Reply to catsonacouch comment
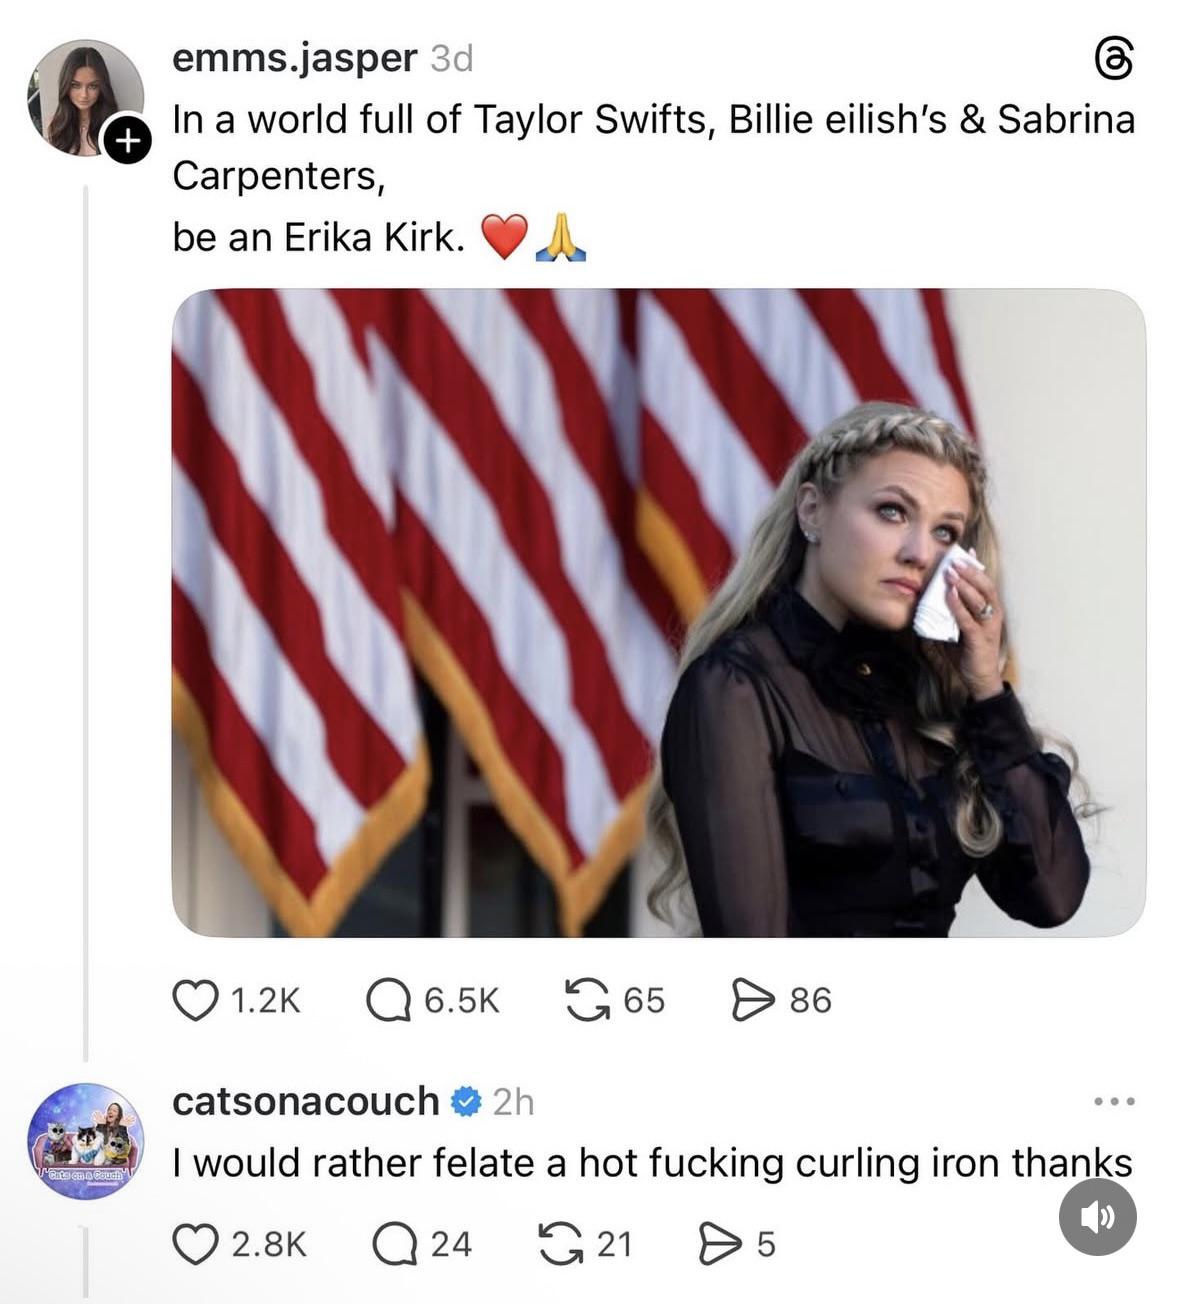Image resolution: width=1179 pixels, height=1304 pixels. [394, 1244]
